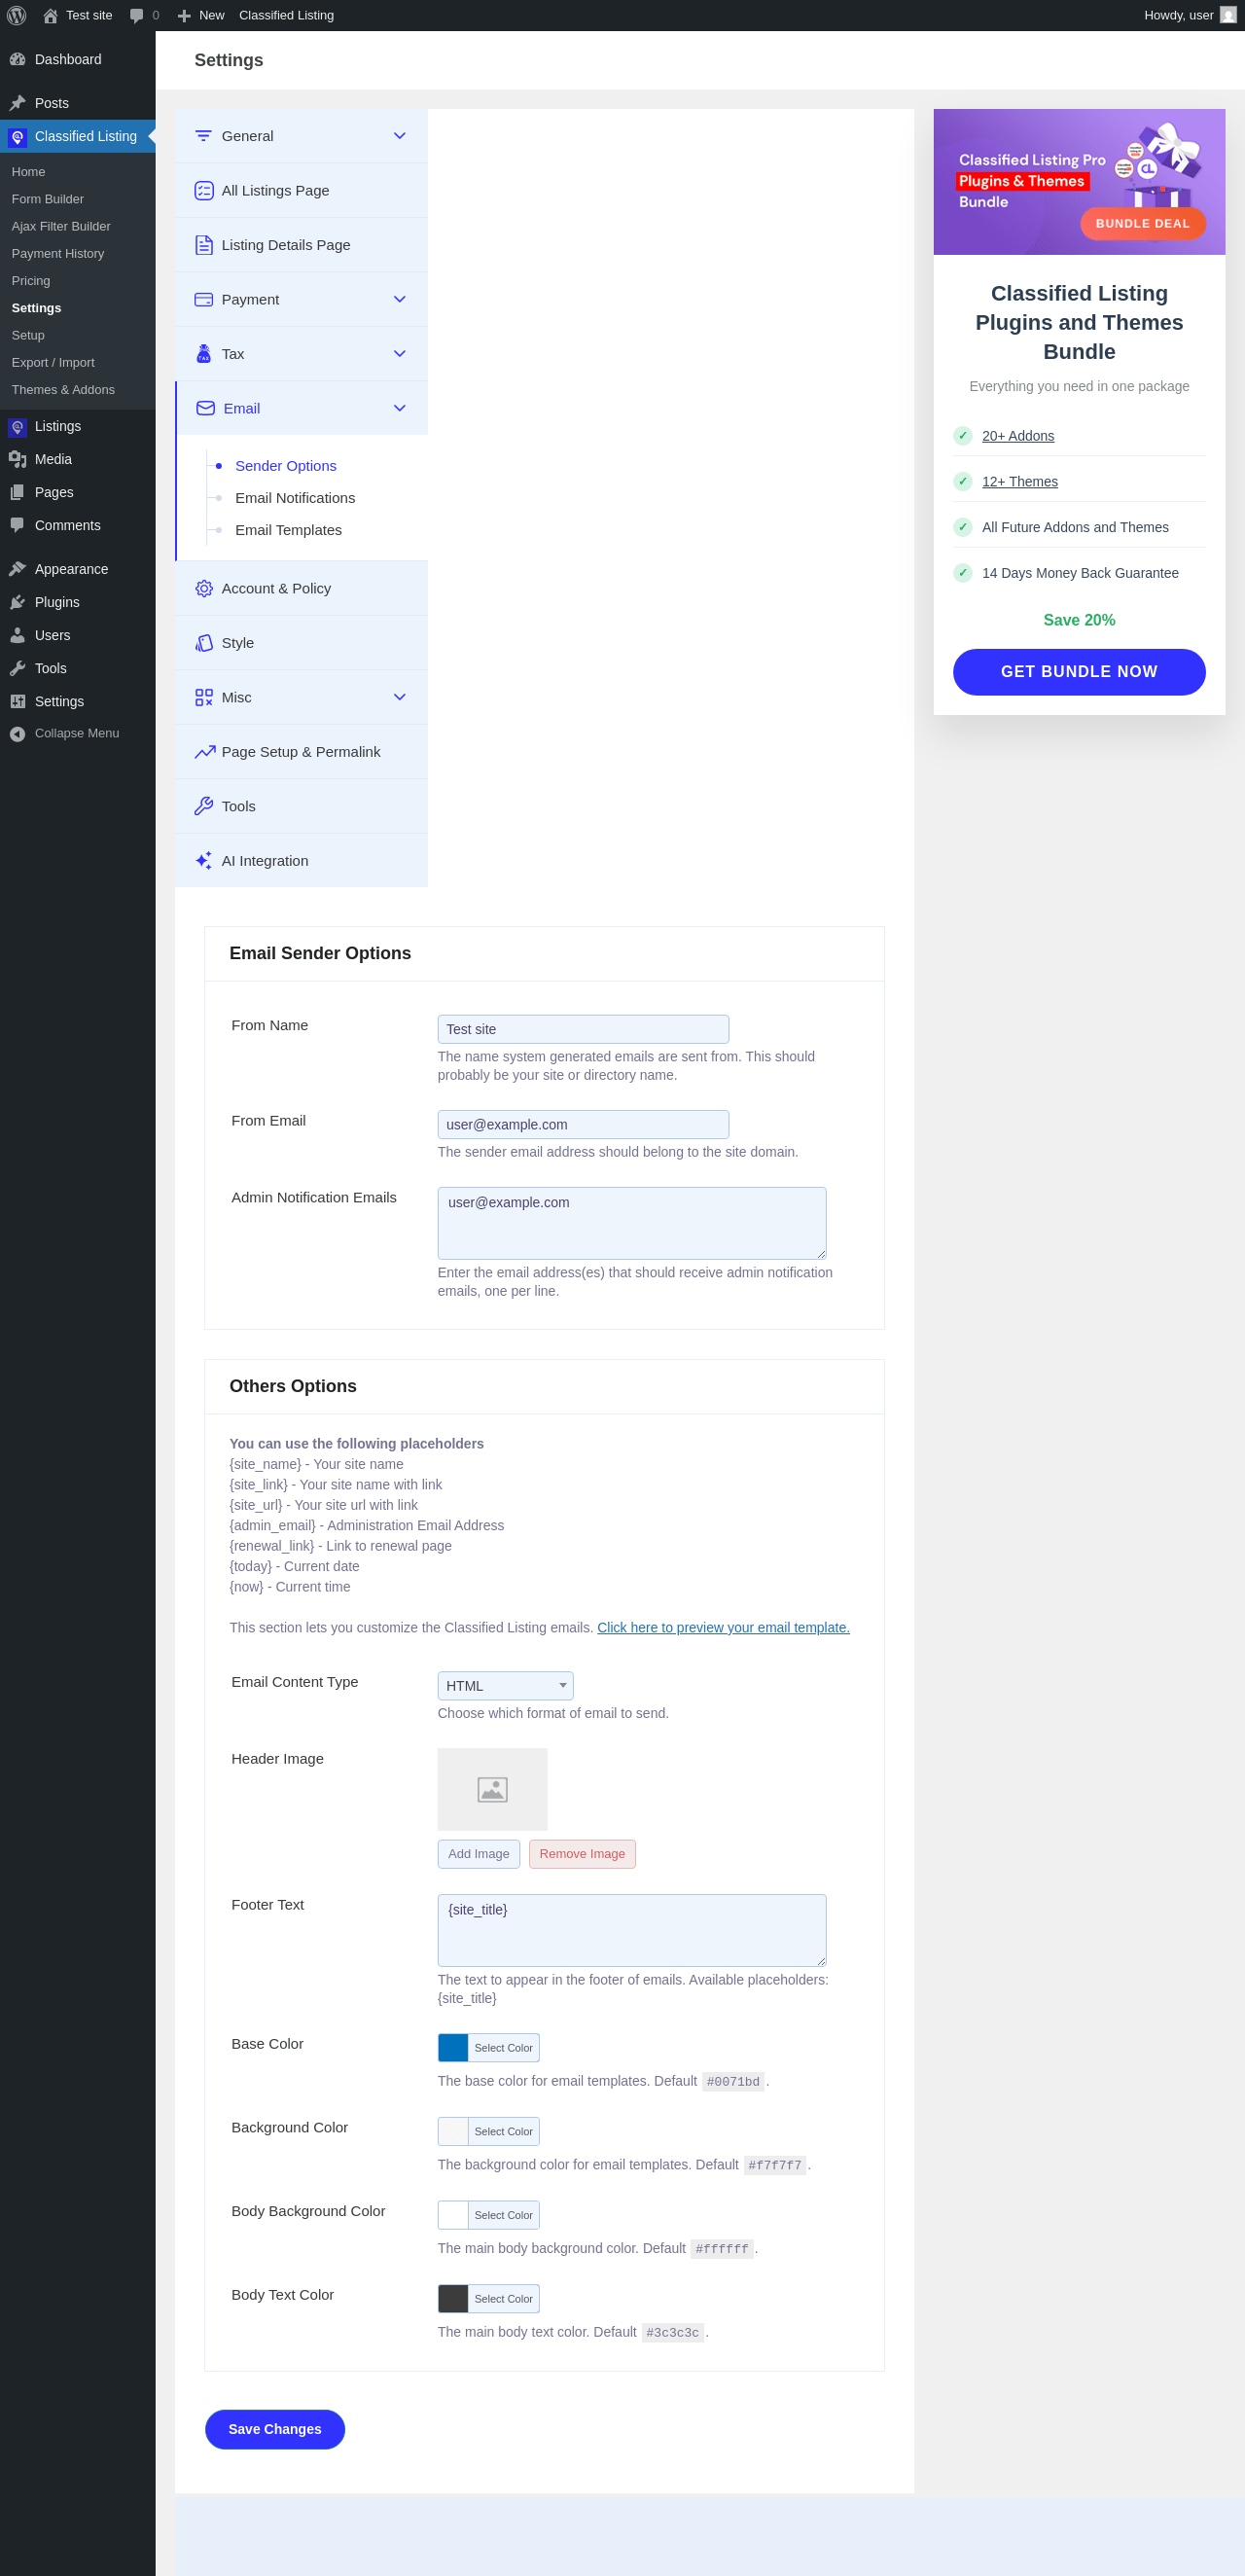The height and width of the screenshot is (2576, 1245).
Task: Click the BUNDLE DEAL banner button
Action: [1143, 224]
